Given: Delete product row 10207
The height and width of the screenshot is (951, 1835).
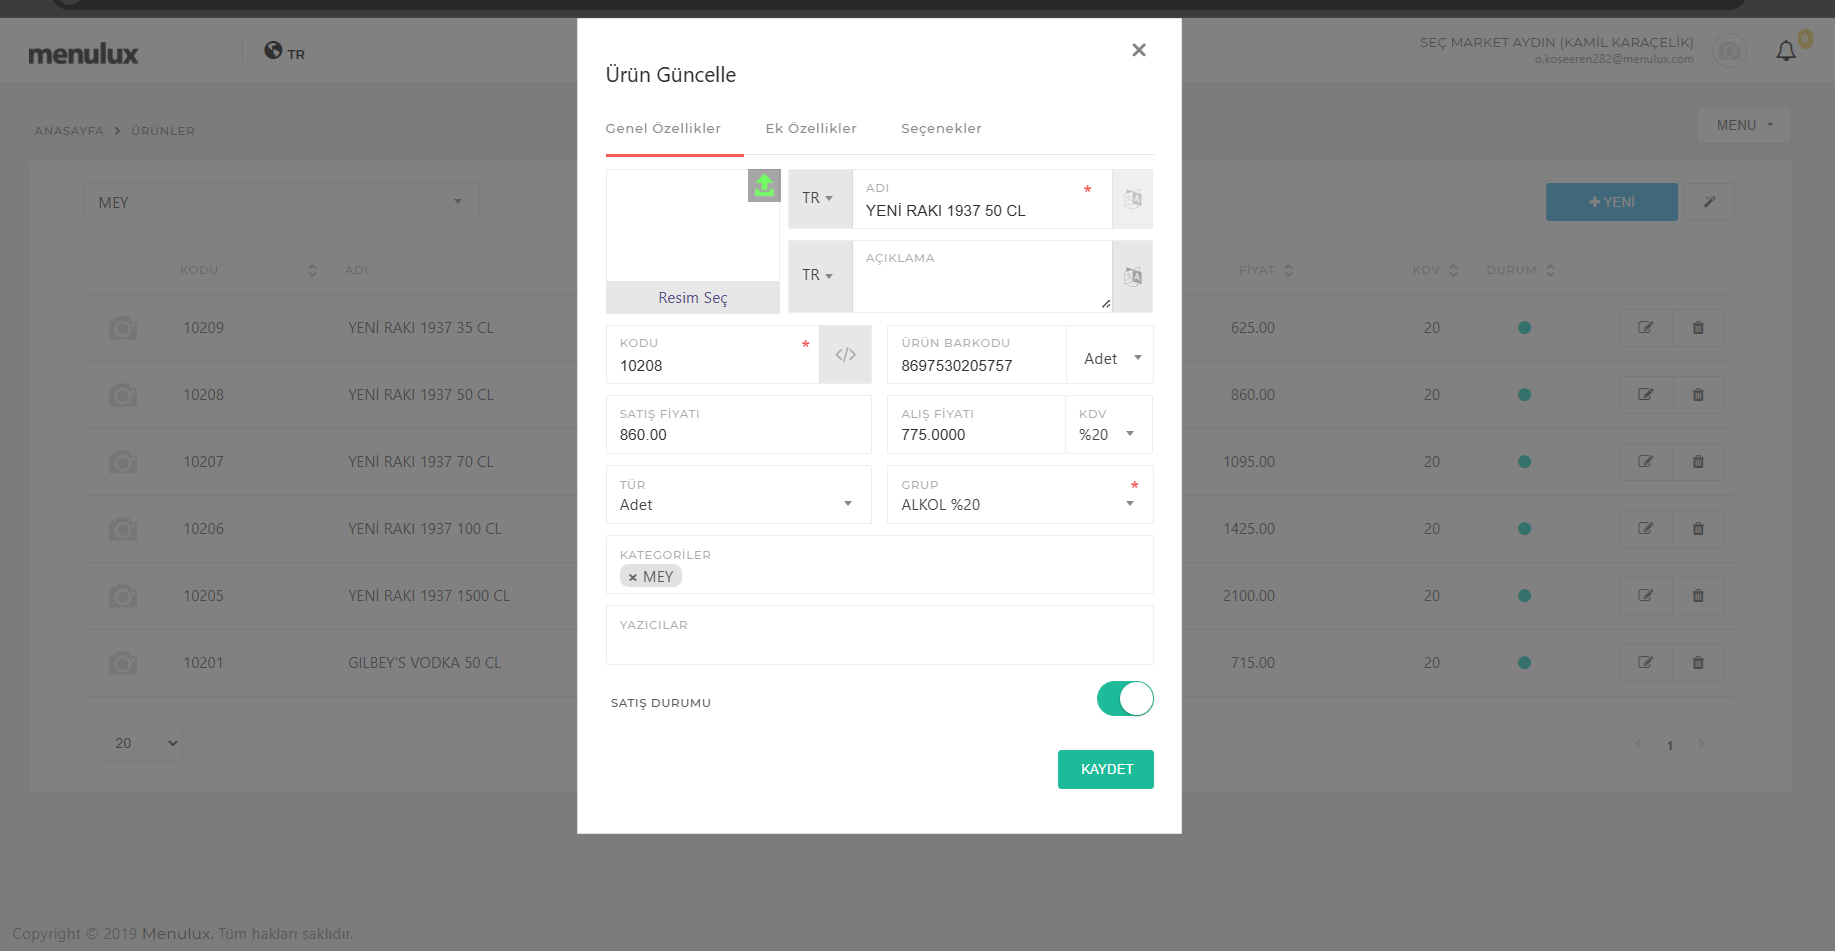Looking at the screenshot, I should [x=1698, y=462].
